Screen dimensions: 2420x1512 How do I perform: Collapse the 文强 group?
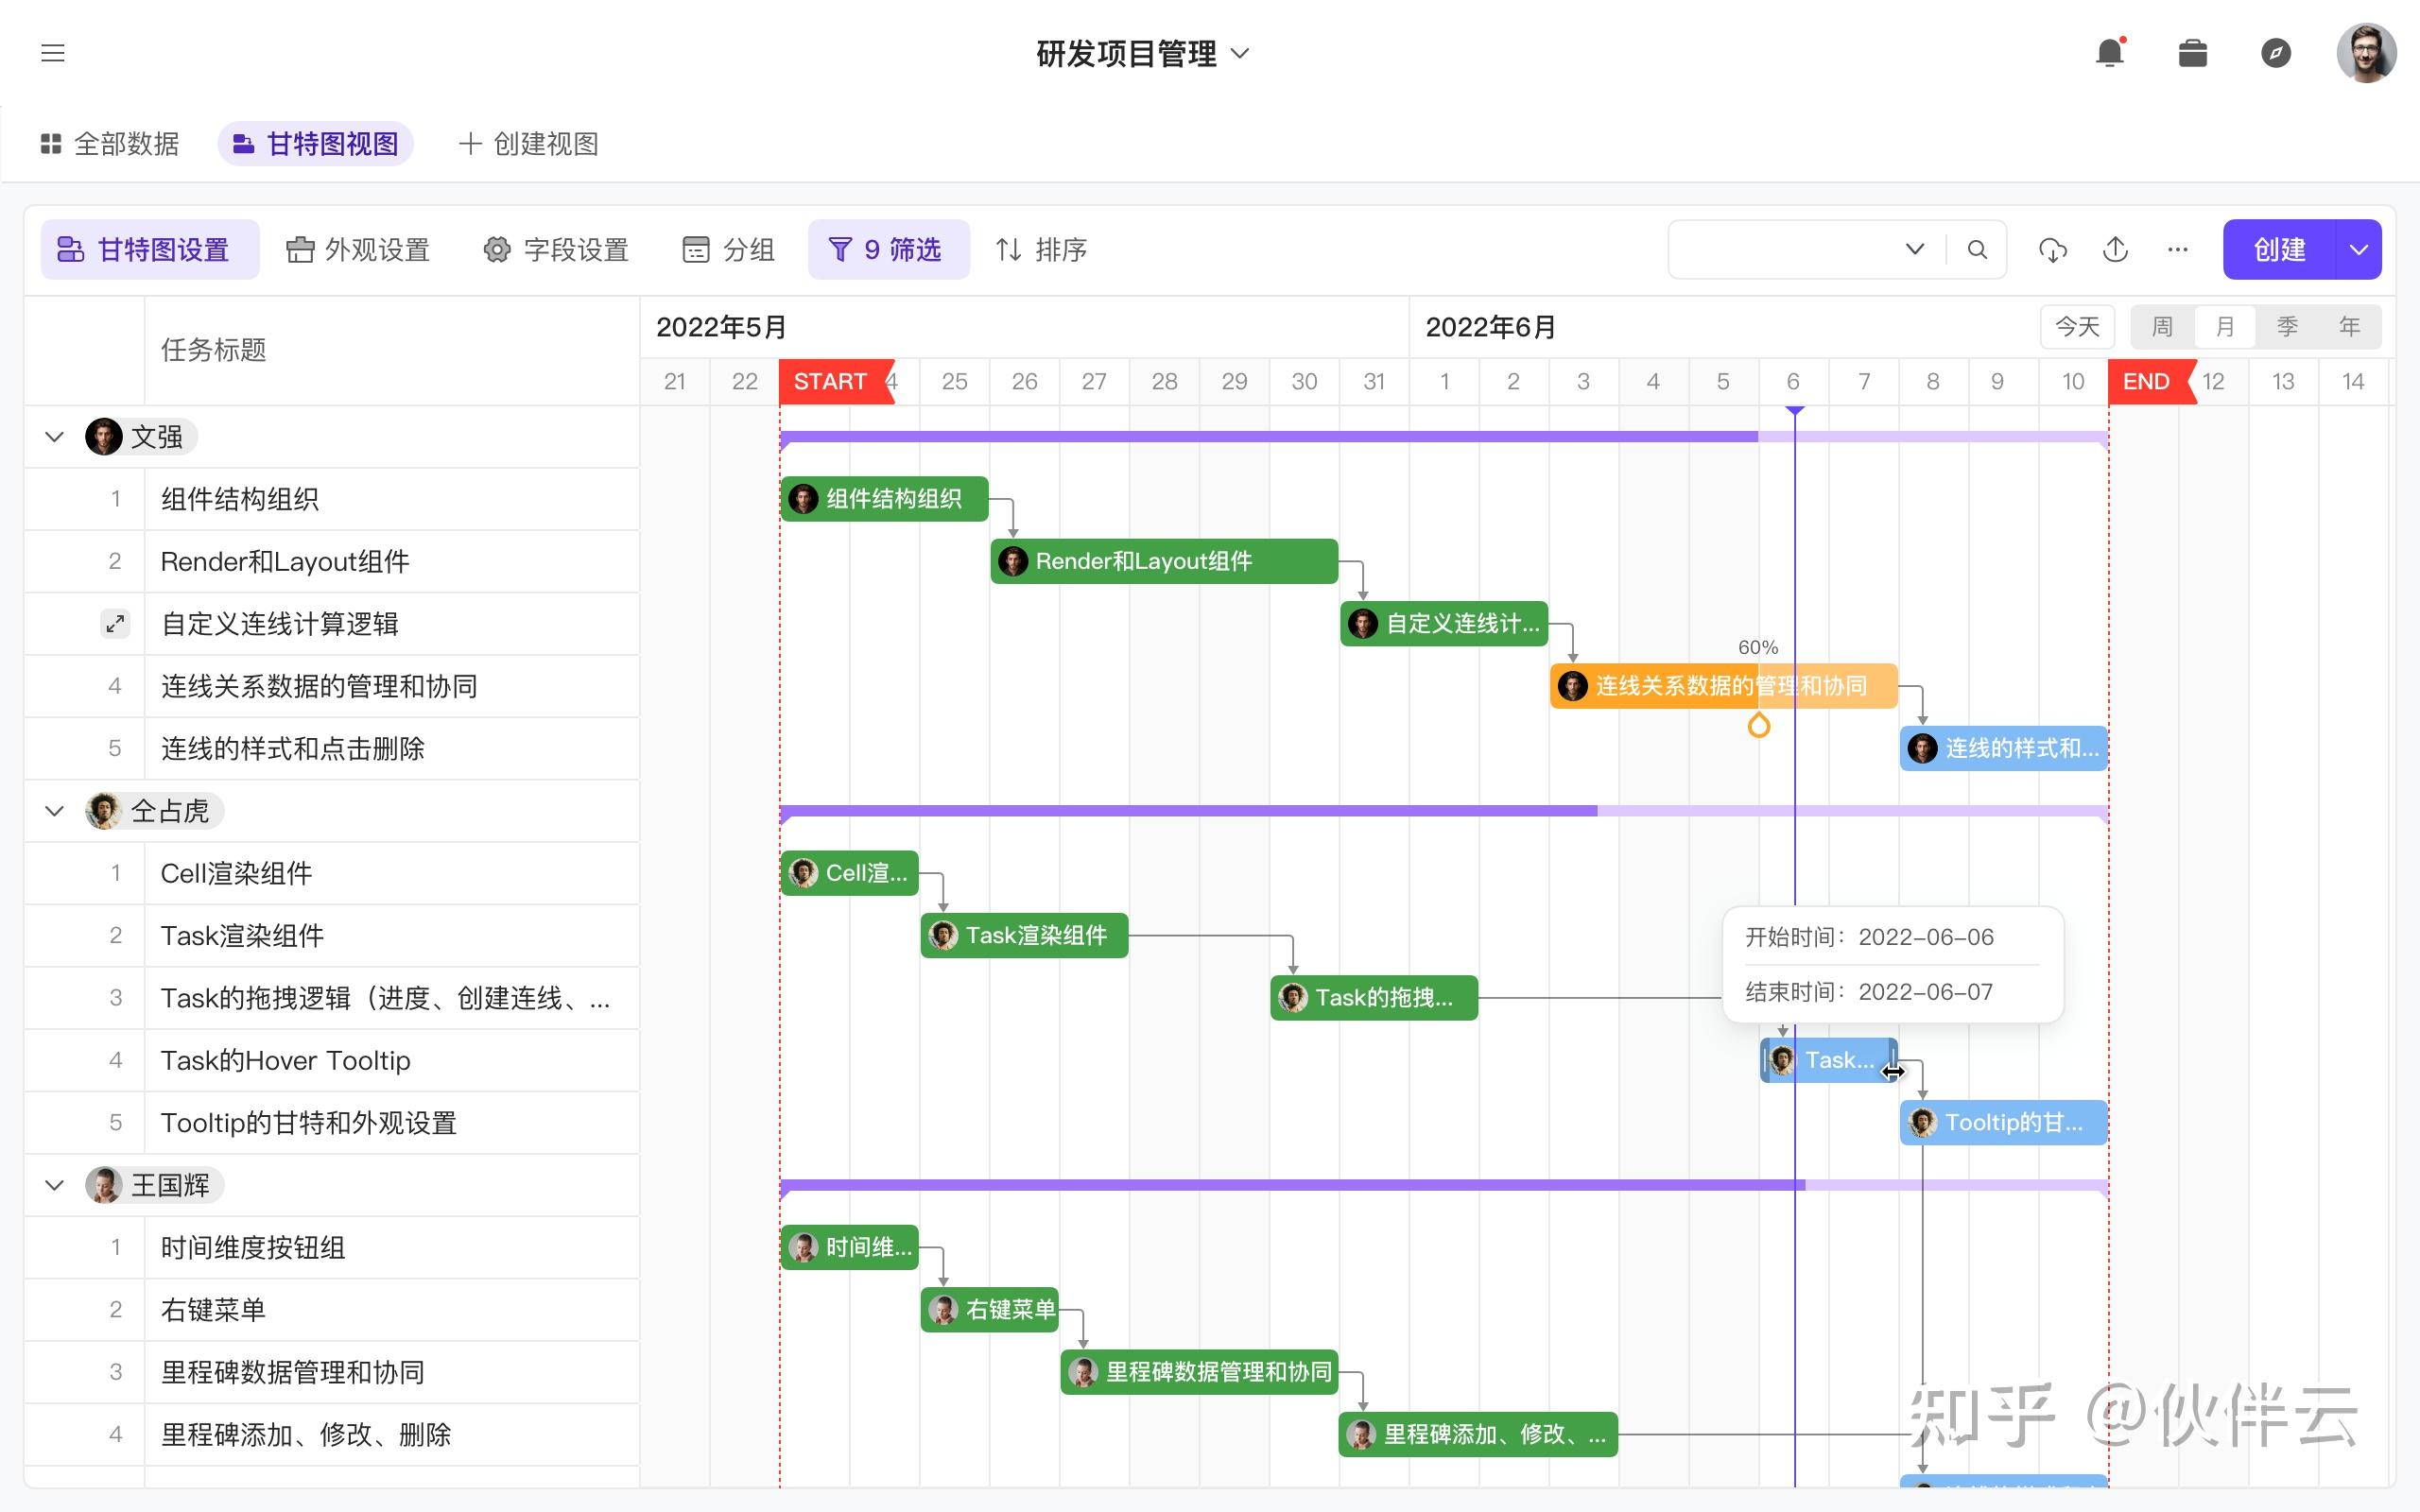coord(55,437)
